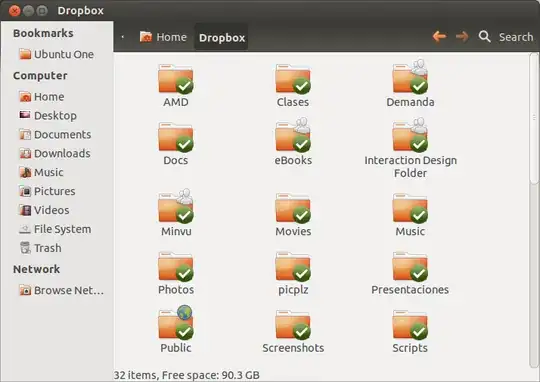Open the Screenshots folder icon

coord(293,325)
